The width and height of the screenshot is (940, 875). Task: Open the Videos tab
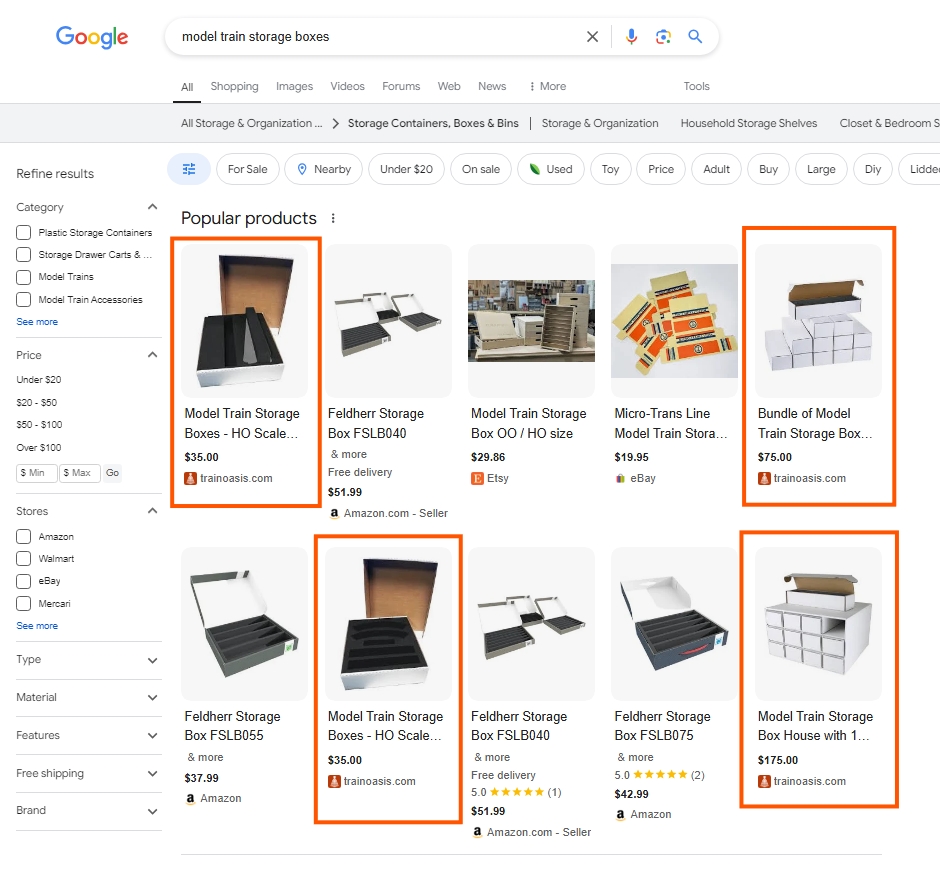pos(347,86)
